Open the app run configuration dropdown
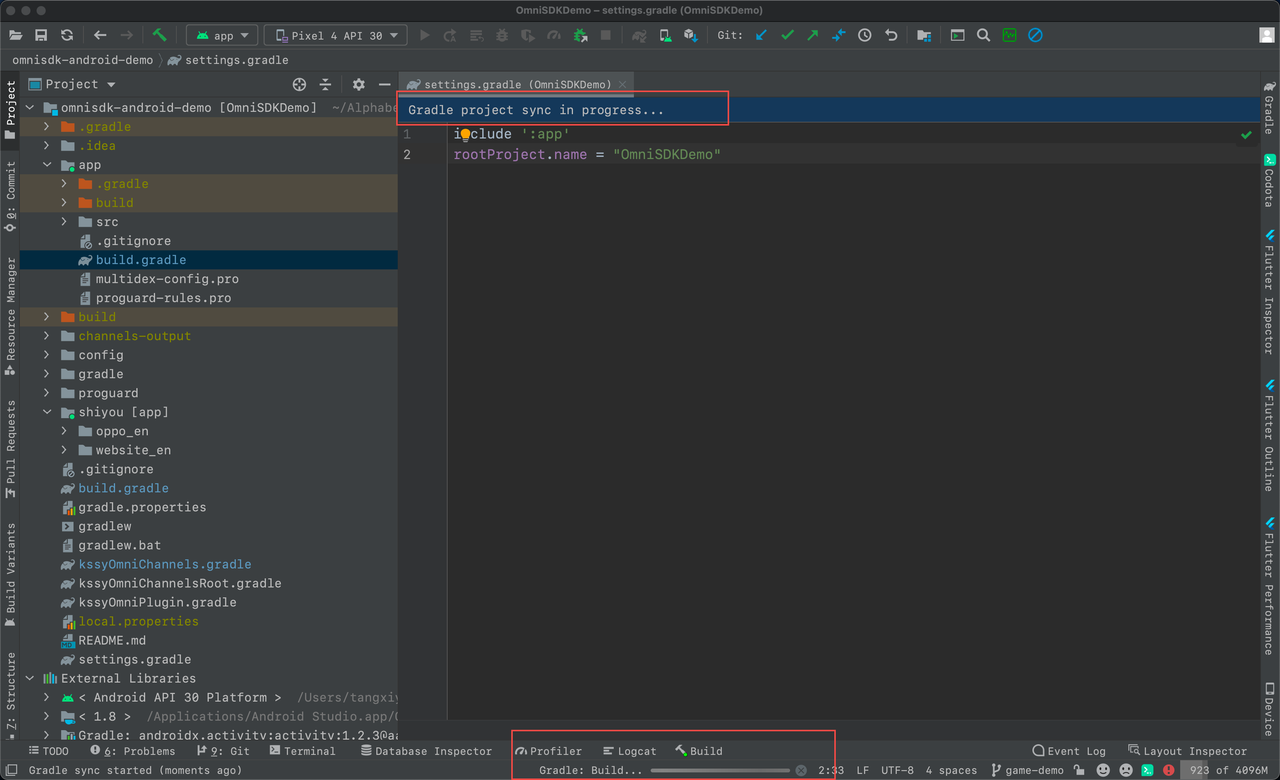 click(x=222, y=35)
